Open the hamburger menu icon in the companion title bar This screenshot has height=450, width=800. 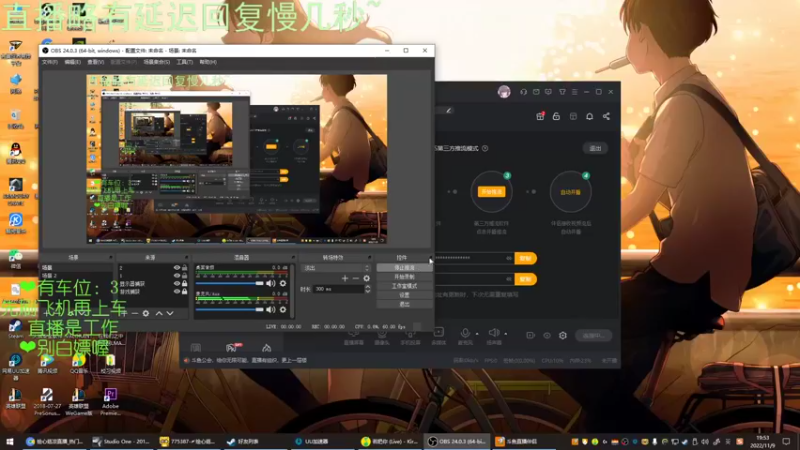574,92
